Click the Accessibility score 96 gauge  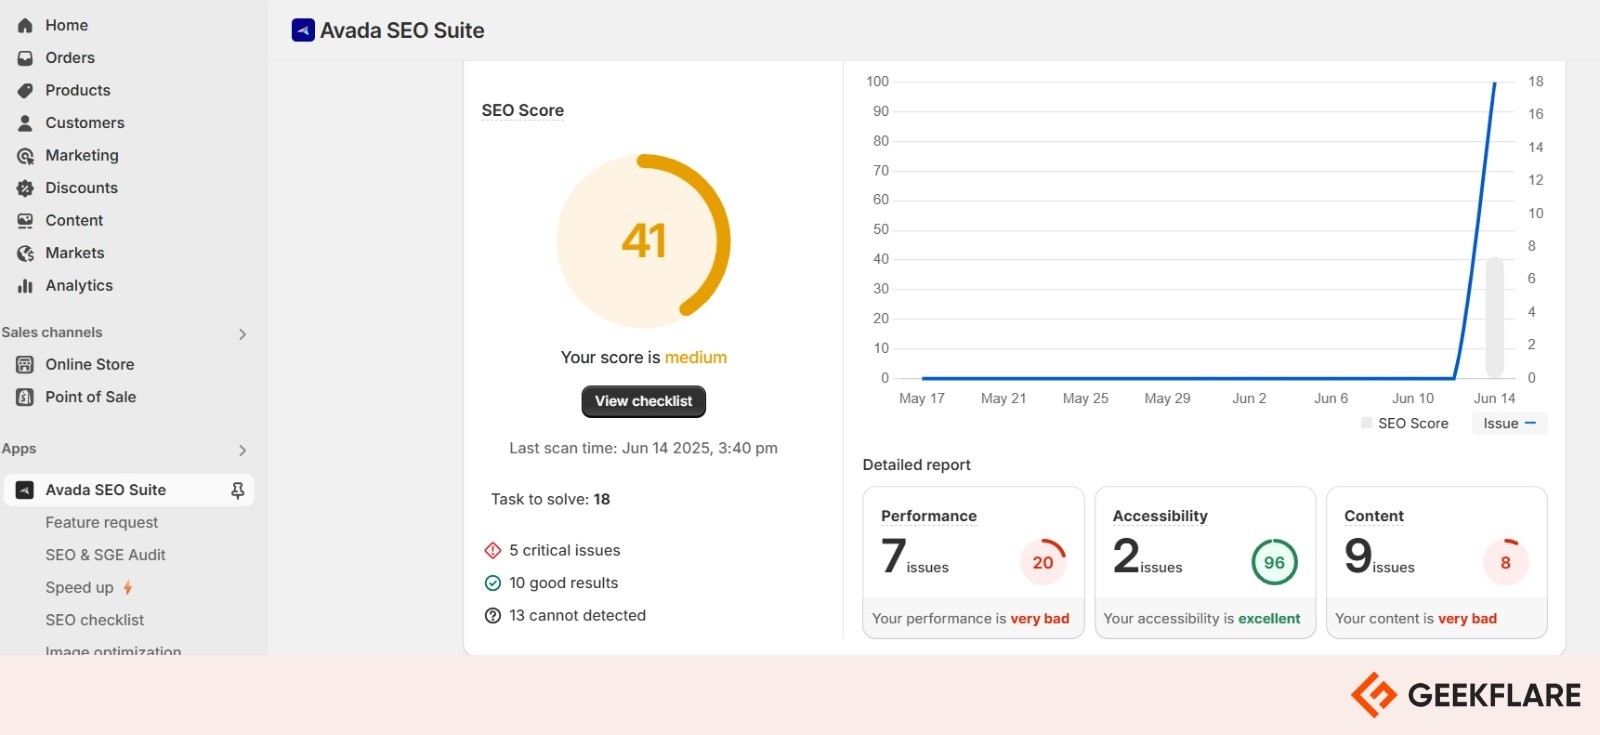pos(1275,562)
